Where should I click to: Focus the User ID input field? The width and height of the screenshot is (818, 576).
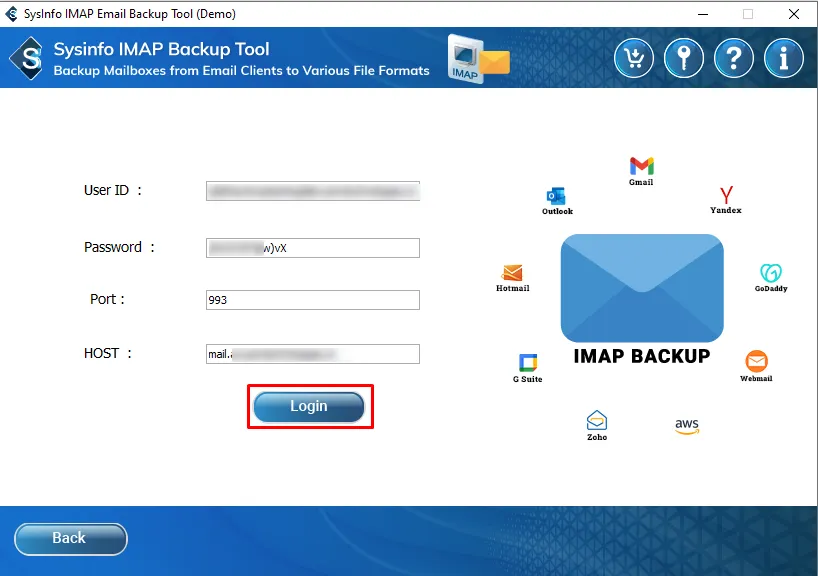(312, 191)
